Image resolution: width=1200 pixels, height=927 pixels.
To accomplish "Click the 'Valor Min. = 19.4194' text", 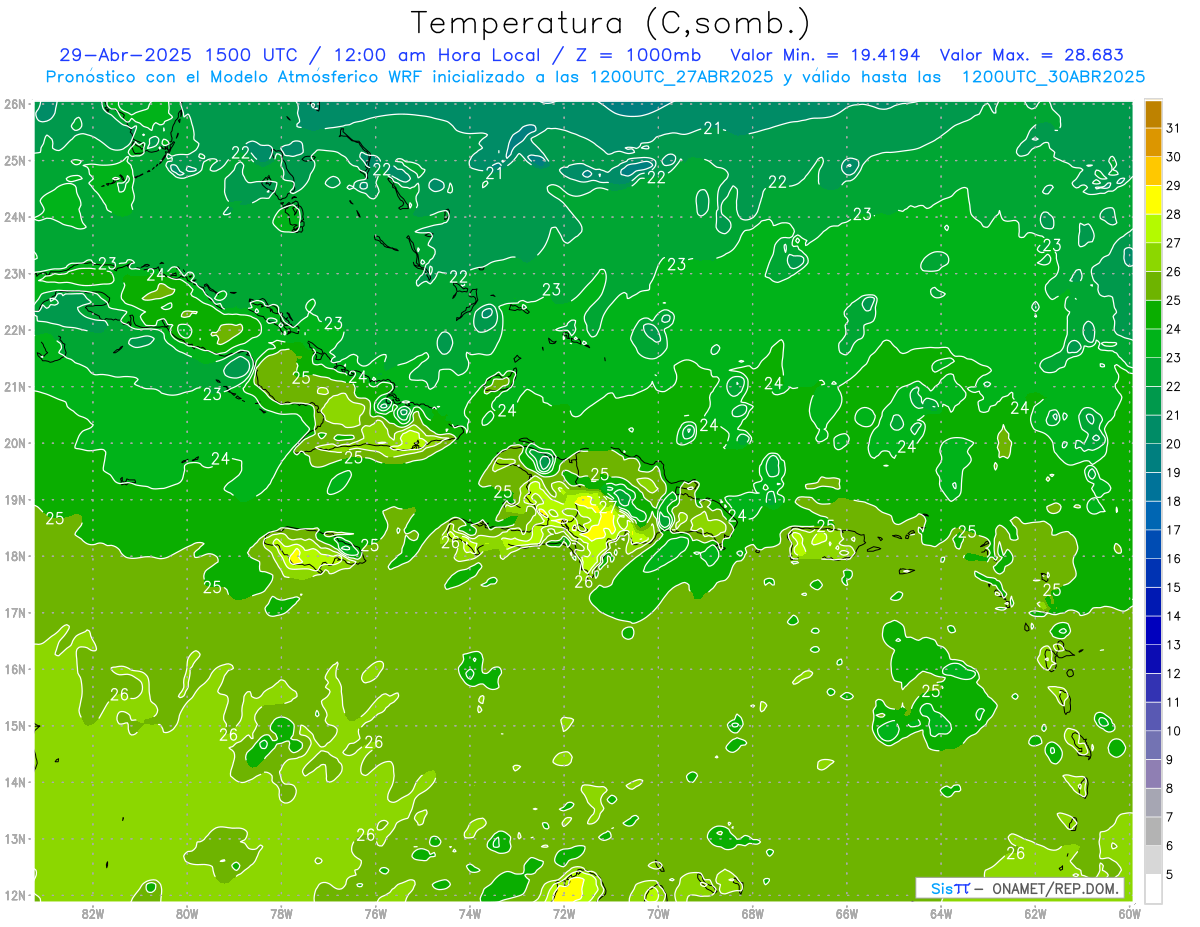I will (x=825, y=55).
